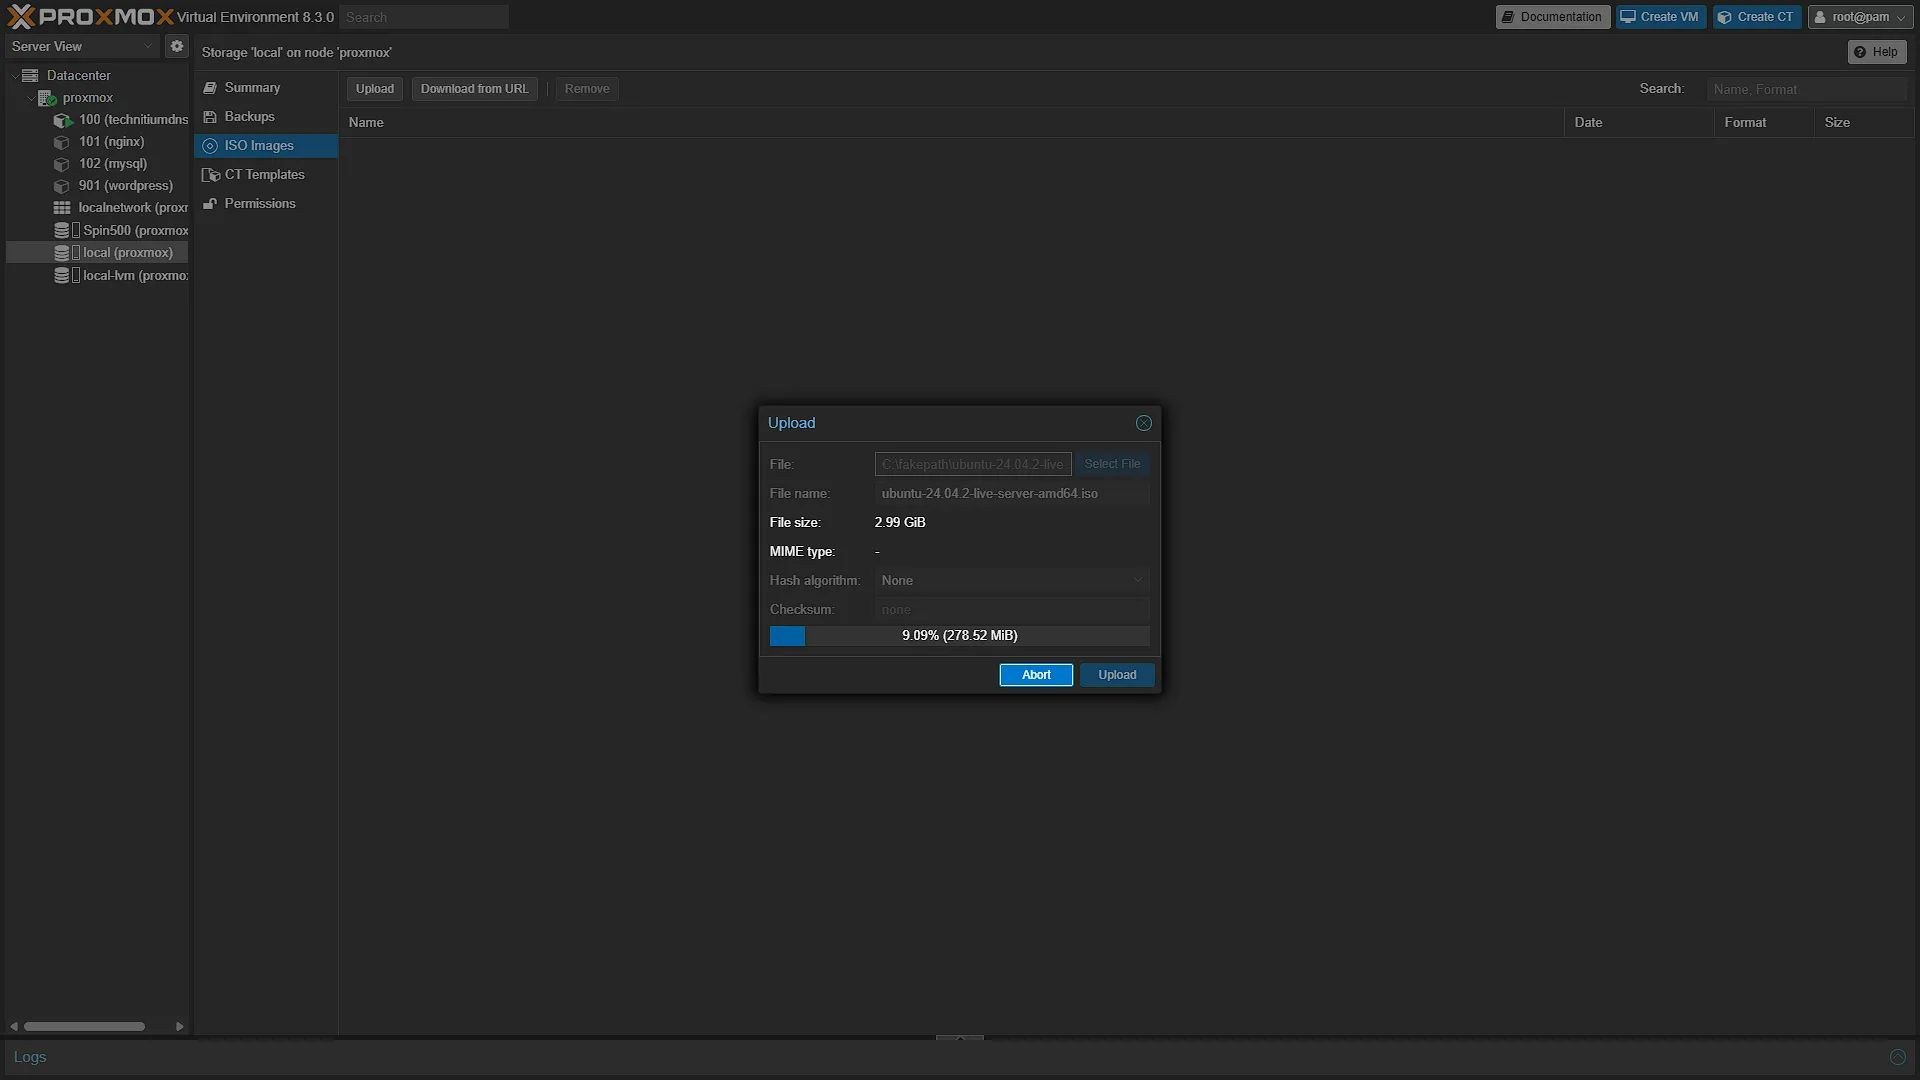Open the Server View dropdown

pyautogui.click(x=82, y=46)
